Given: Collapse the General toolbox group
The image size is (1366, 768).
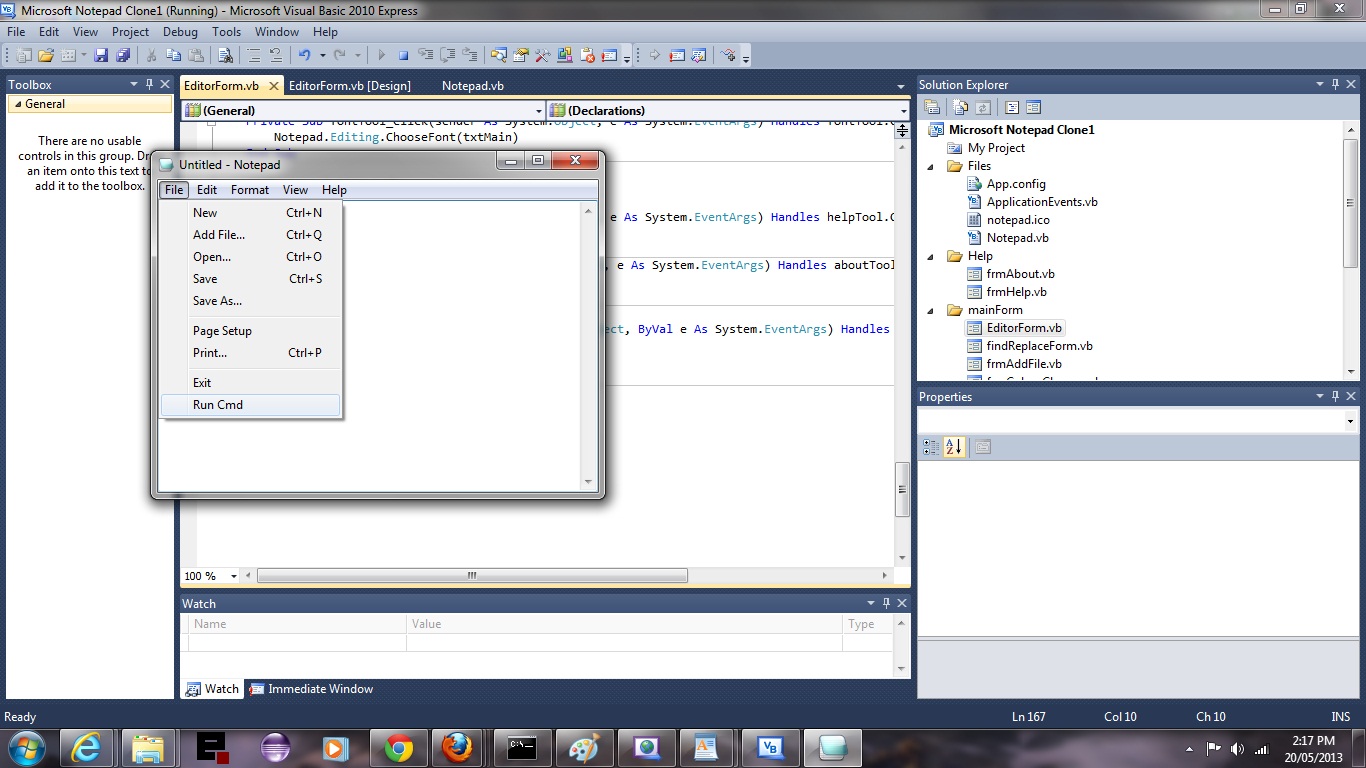Looking at the screenshot, I should click(x=17, y=104).
